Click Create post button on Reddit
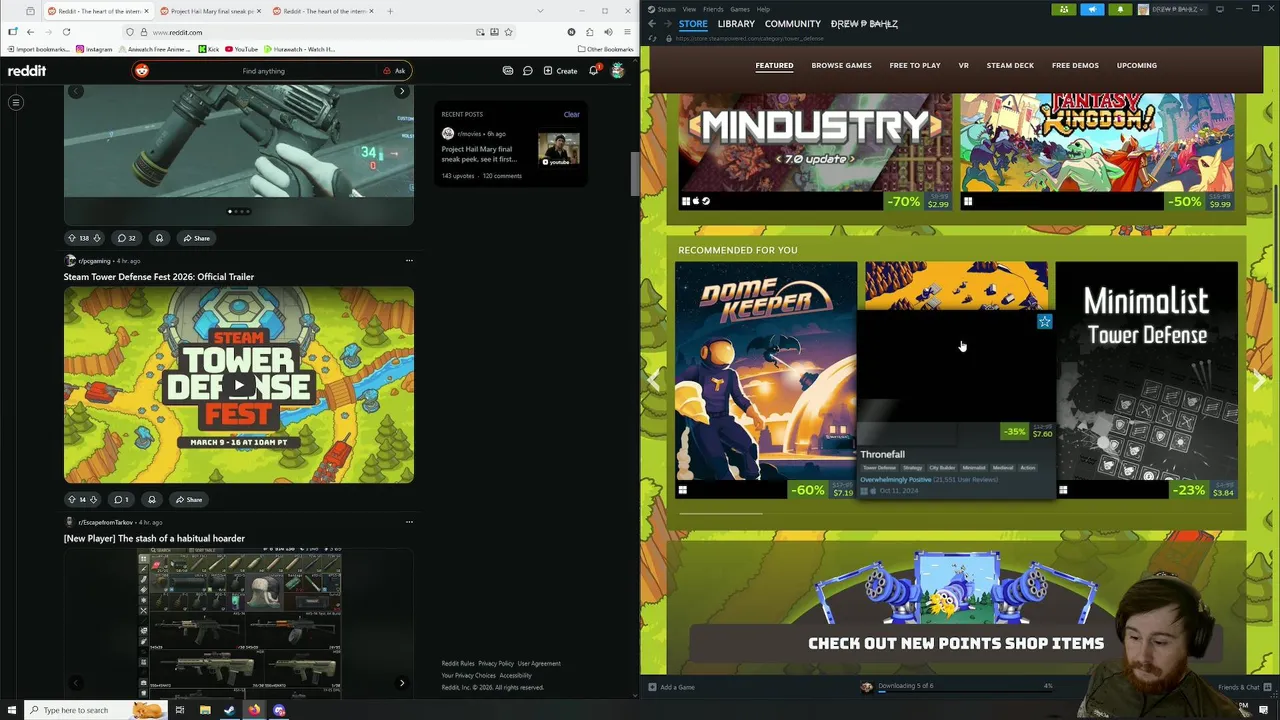Screen dimensions: 1280x720 [560, 71]
